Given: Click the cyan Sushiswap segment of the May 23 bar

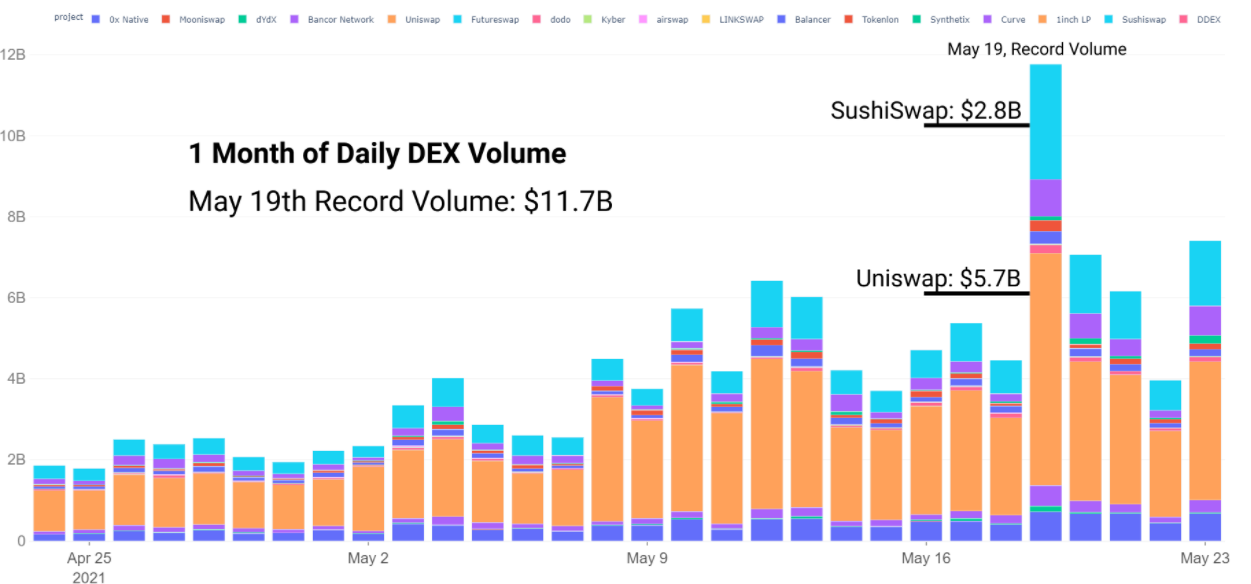Looking at the screenshot, I should pyautogui.click(x=1205, y=273).
